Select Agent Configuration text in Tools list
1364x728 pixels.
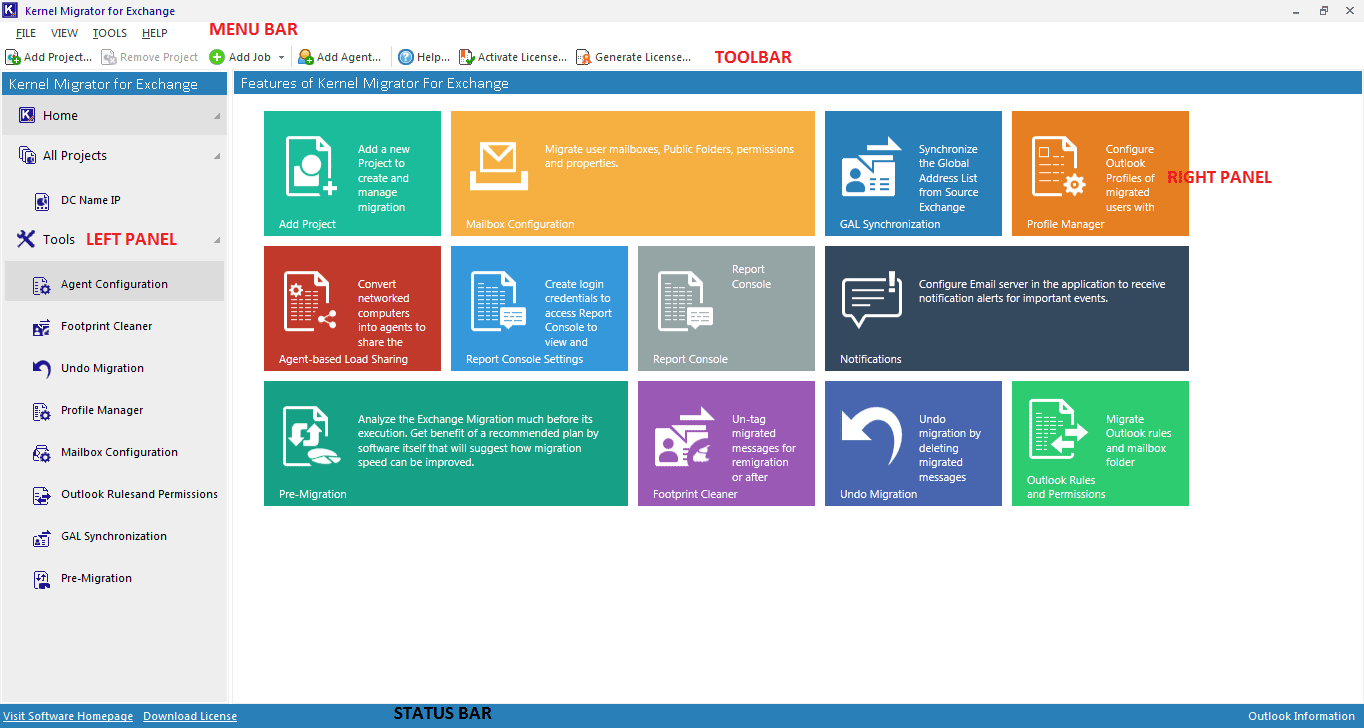tap(114, 284)
